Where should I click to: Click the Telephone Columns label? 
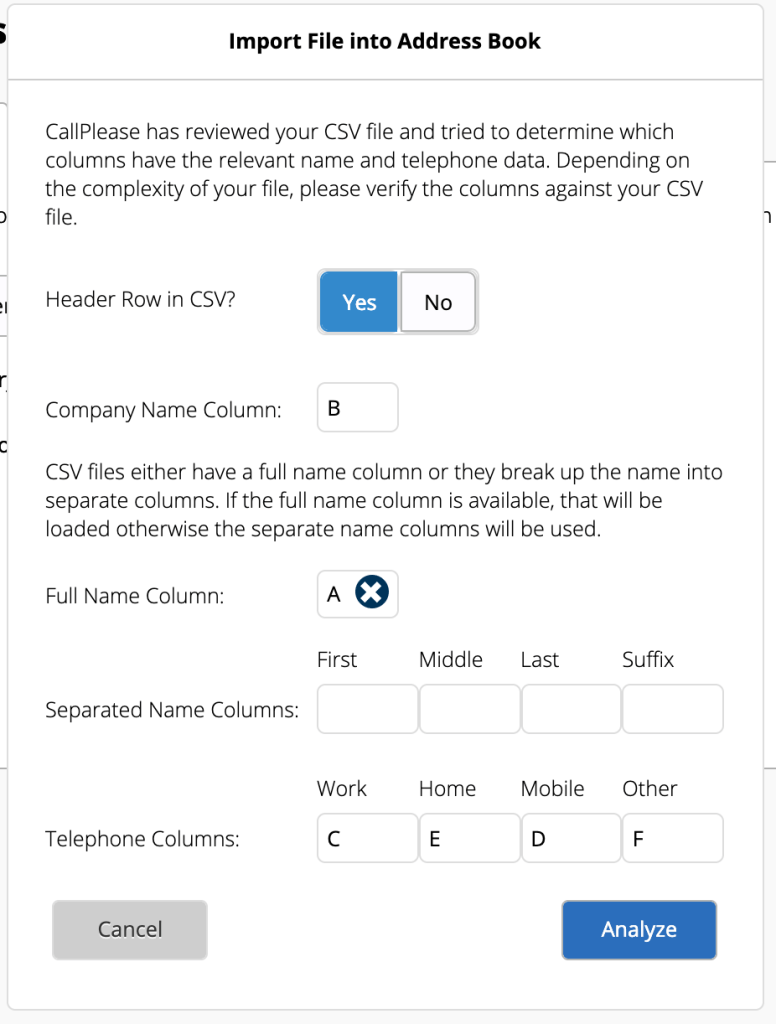[x=142, y=839]
